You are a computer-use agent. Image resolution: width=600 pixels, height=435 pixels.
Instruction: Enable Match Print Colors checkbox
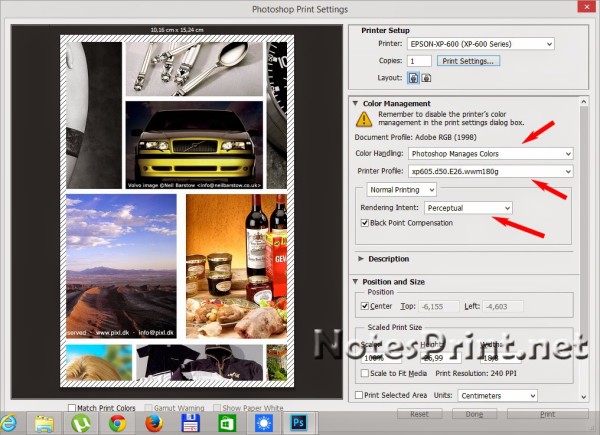[72, 407]
